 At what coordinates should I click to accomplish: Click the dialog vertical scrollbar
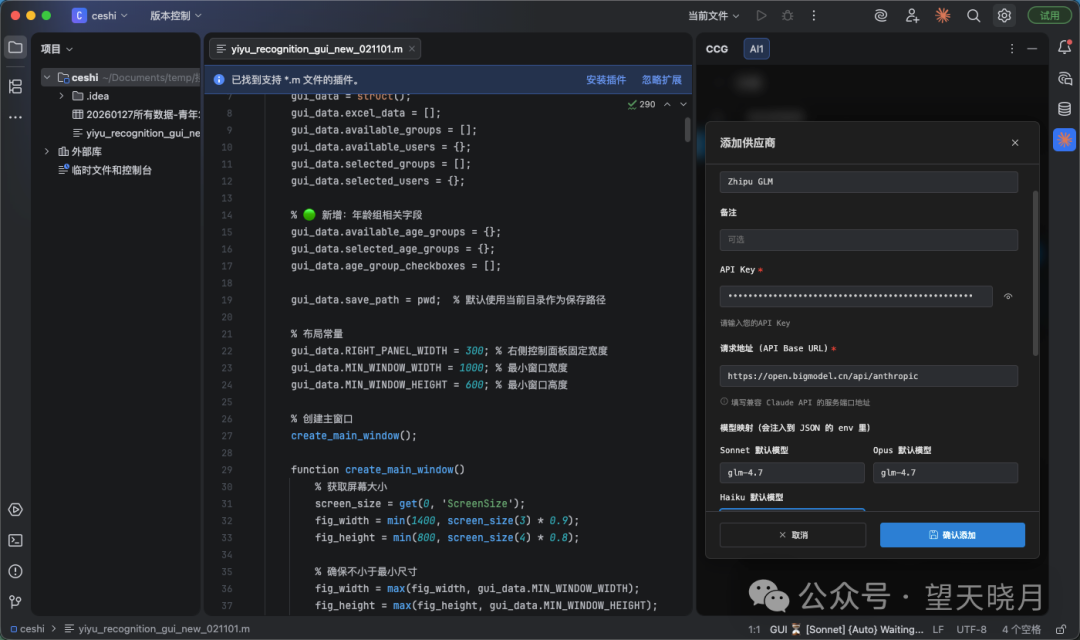coord(1035,273)
